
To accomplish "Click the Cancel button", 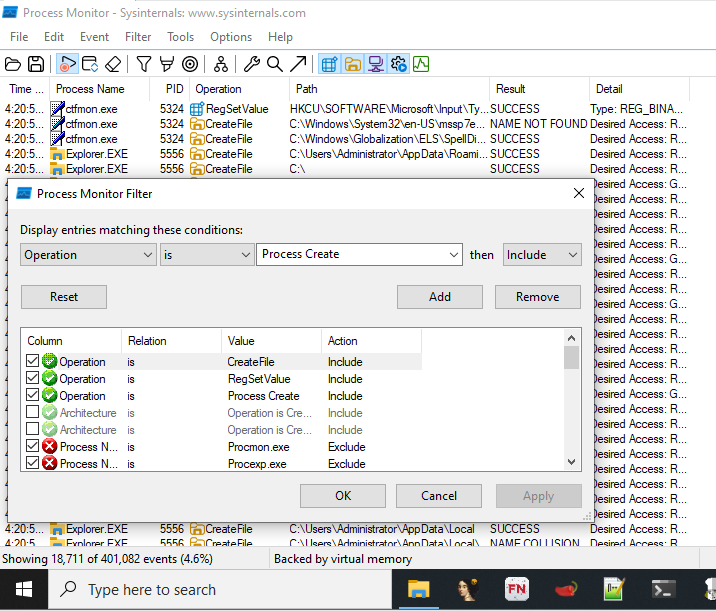I will pyautogui.click(x=439, y=496).
